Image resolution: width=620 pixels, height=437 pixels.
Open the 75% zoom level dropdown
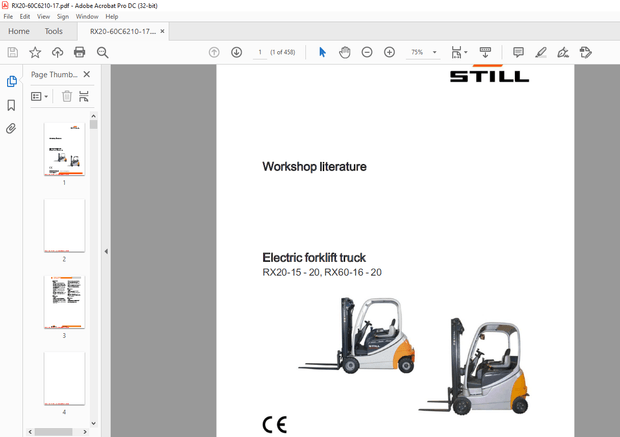[x=423, y=52]
